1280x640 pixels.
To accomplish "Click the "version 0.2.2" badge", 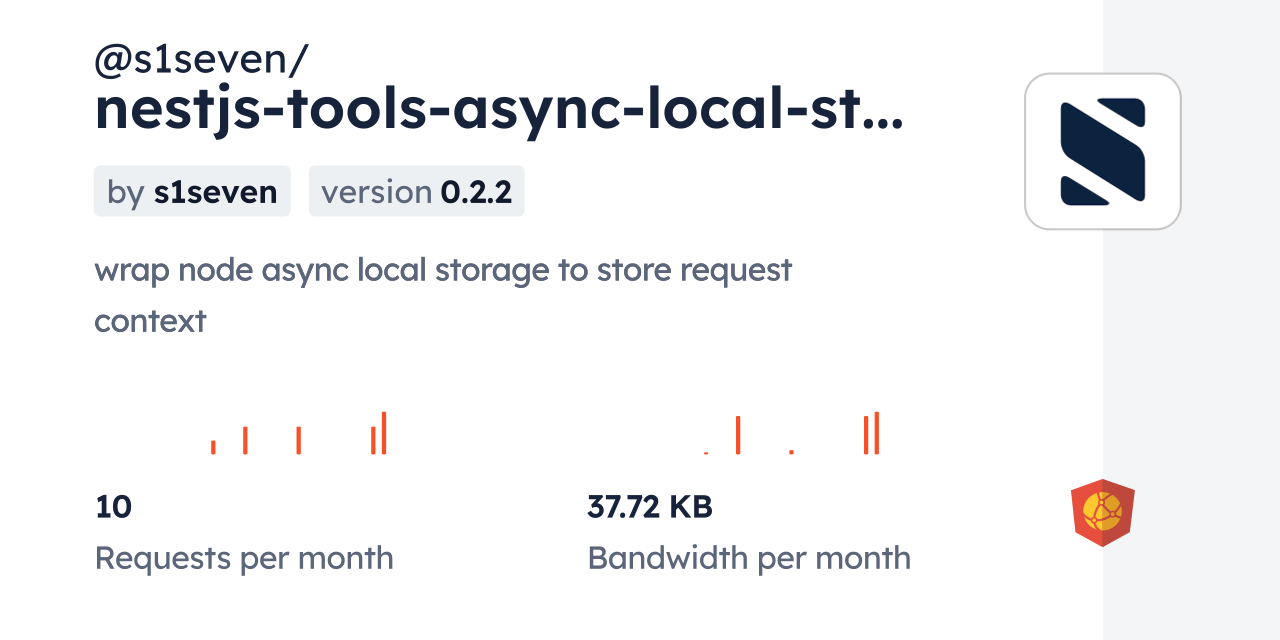I will 416,191.
